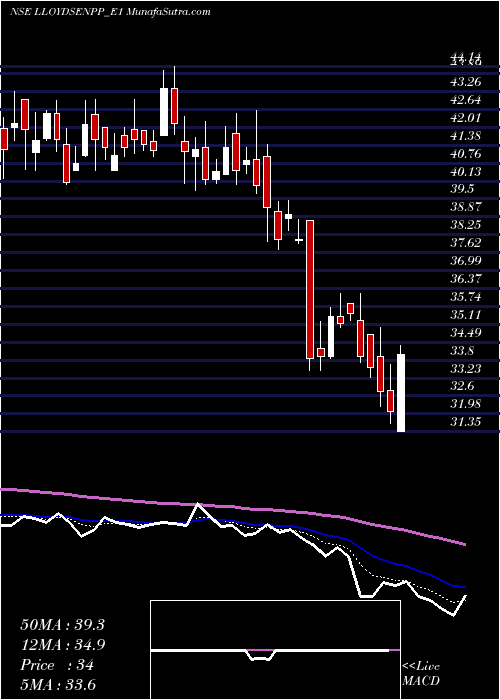Click the 40.76 price axis label
This screenshot has width=500, height=700.
pos(466,154)
